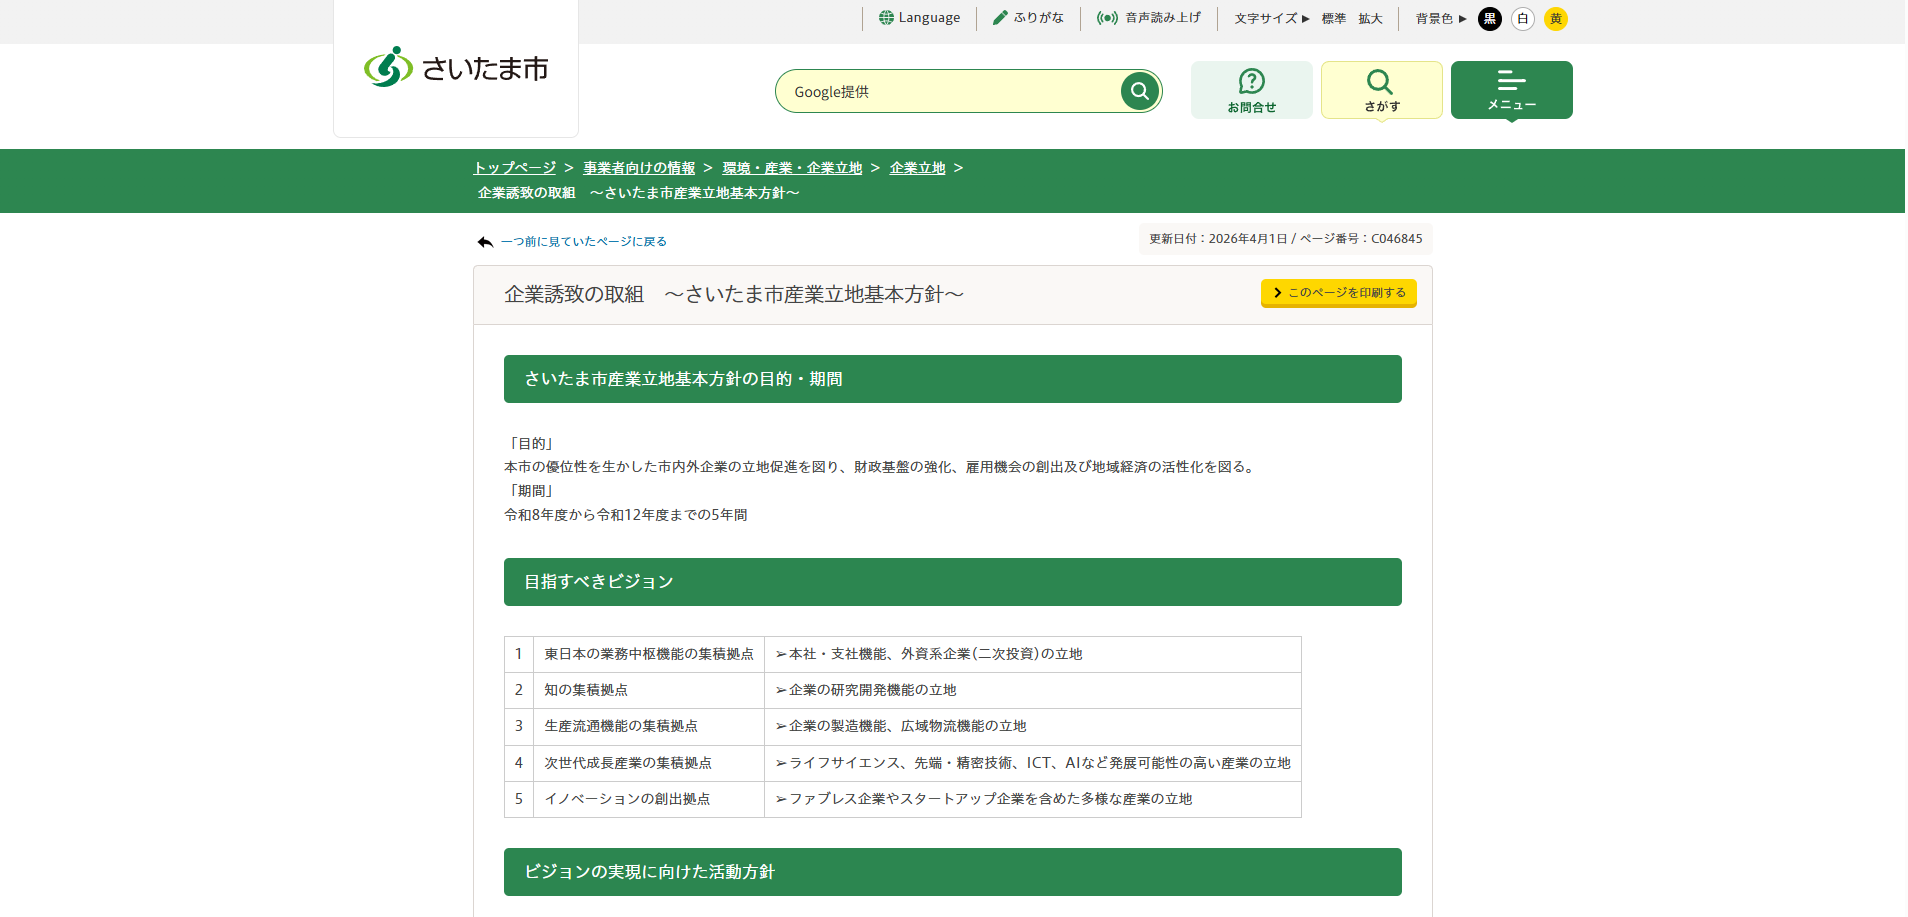
Task: Click table cell 次世代成長産業の集積拠点
Action: point(649,763)
